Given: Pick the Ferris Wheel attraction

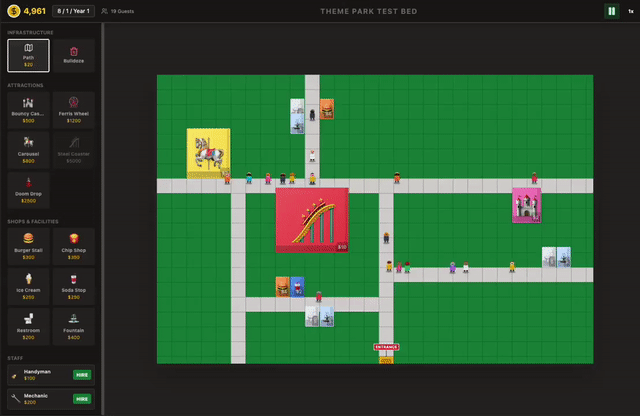Looking at the screenshot, I should pos(73,109).
